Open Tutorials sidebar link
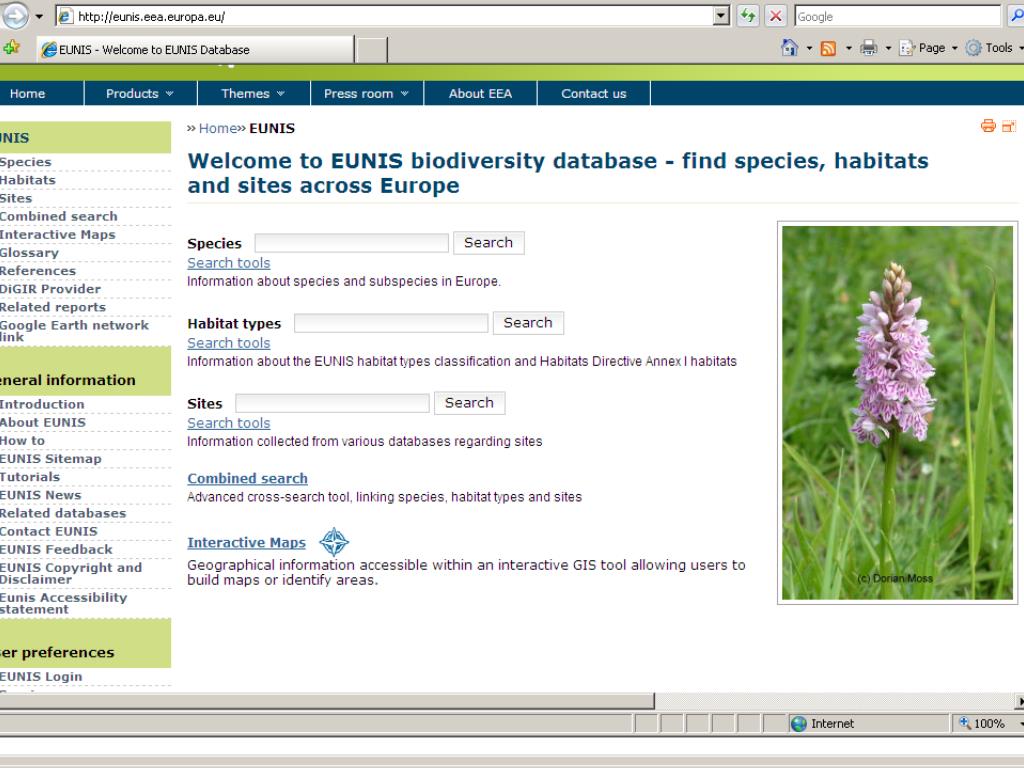The width and height of the screenshot is (1024, 768). click(30, 477)
